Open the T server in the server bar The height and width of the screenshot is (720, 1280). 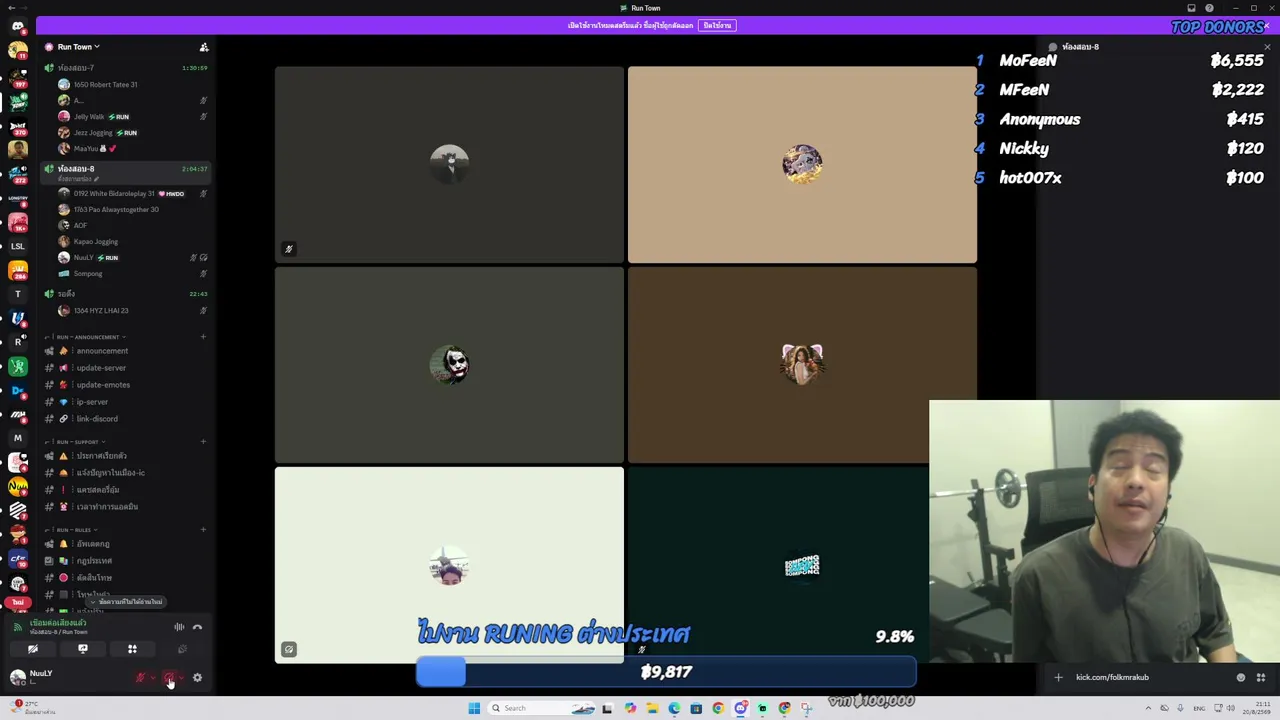click(x=18, y=294)
